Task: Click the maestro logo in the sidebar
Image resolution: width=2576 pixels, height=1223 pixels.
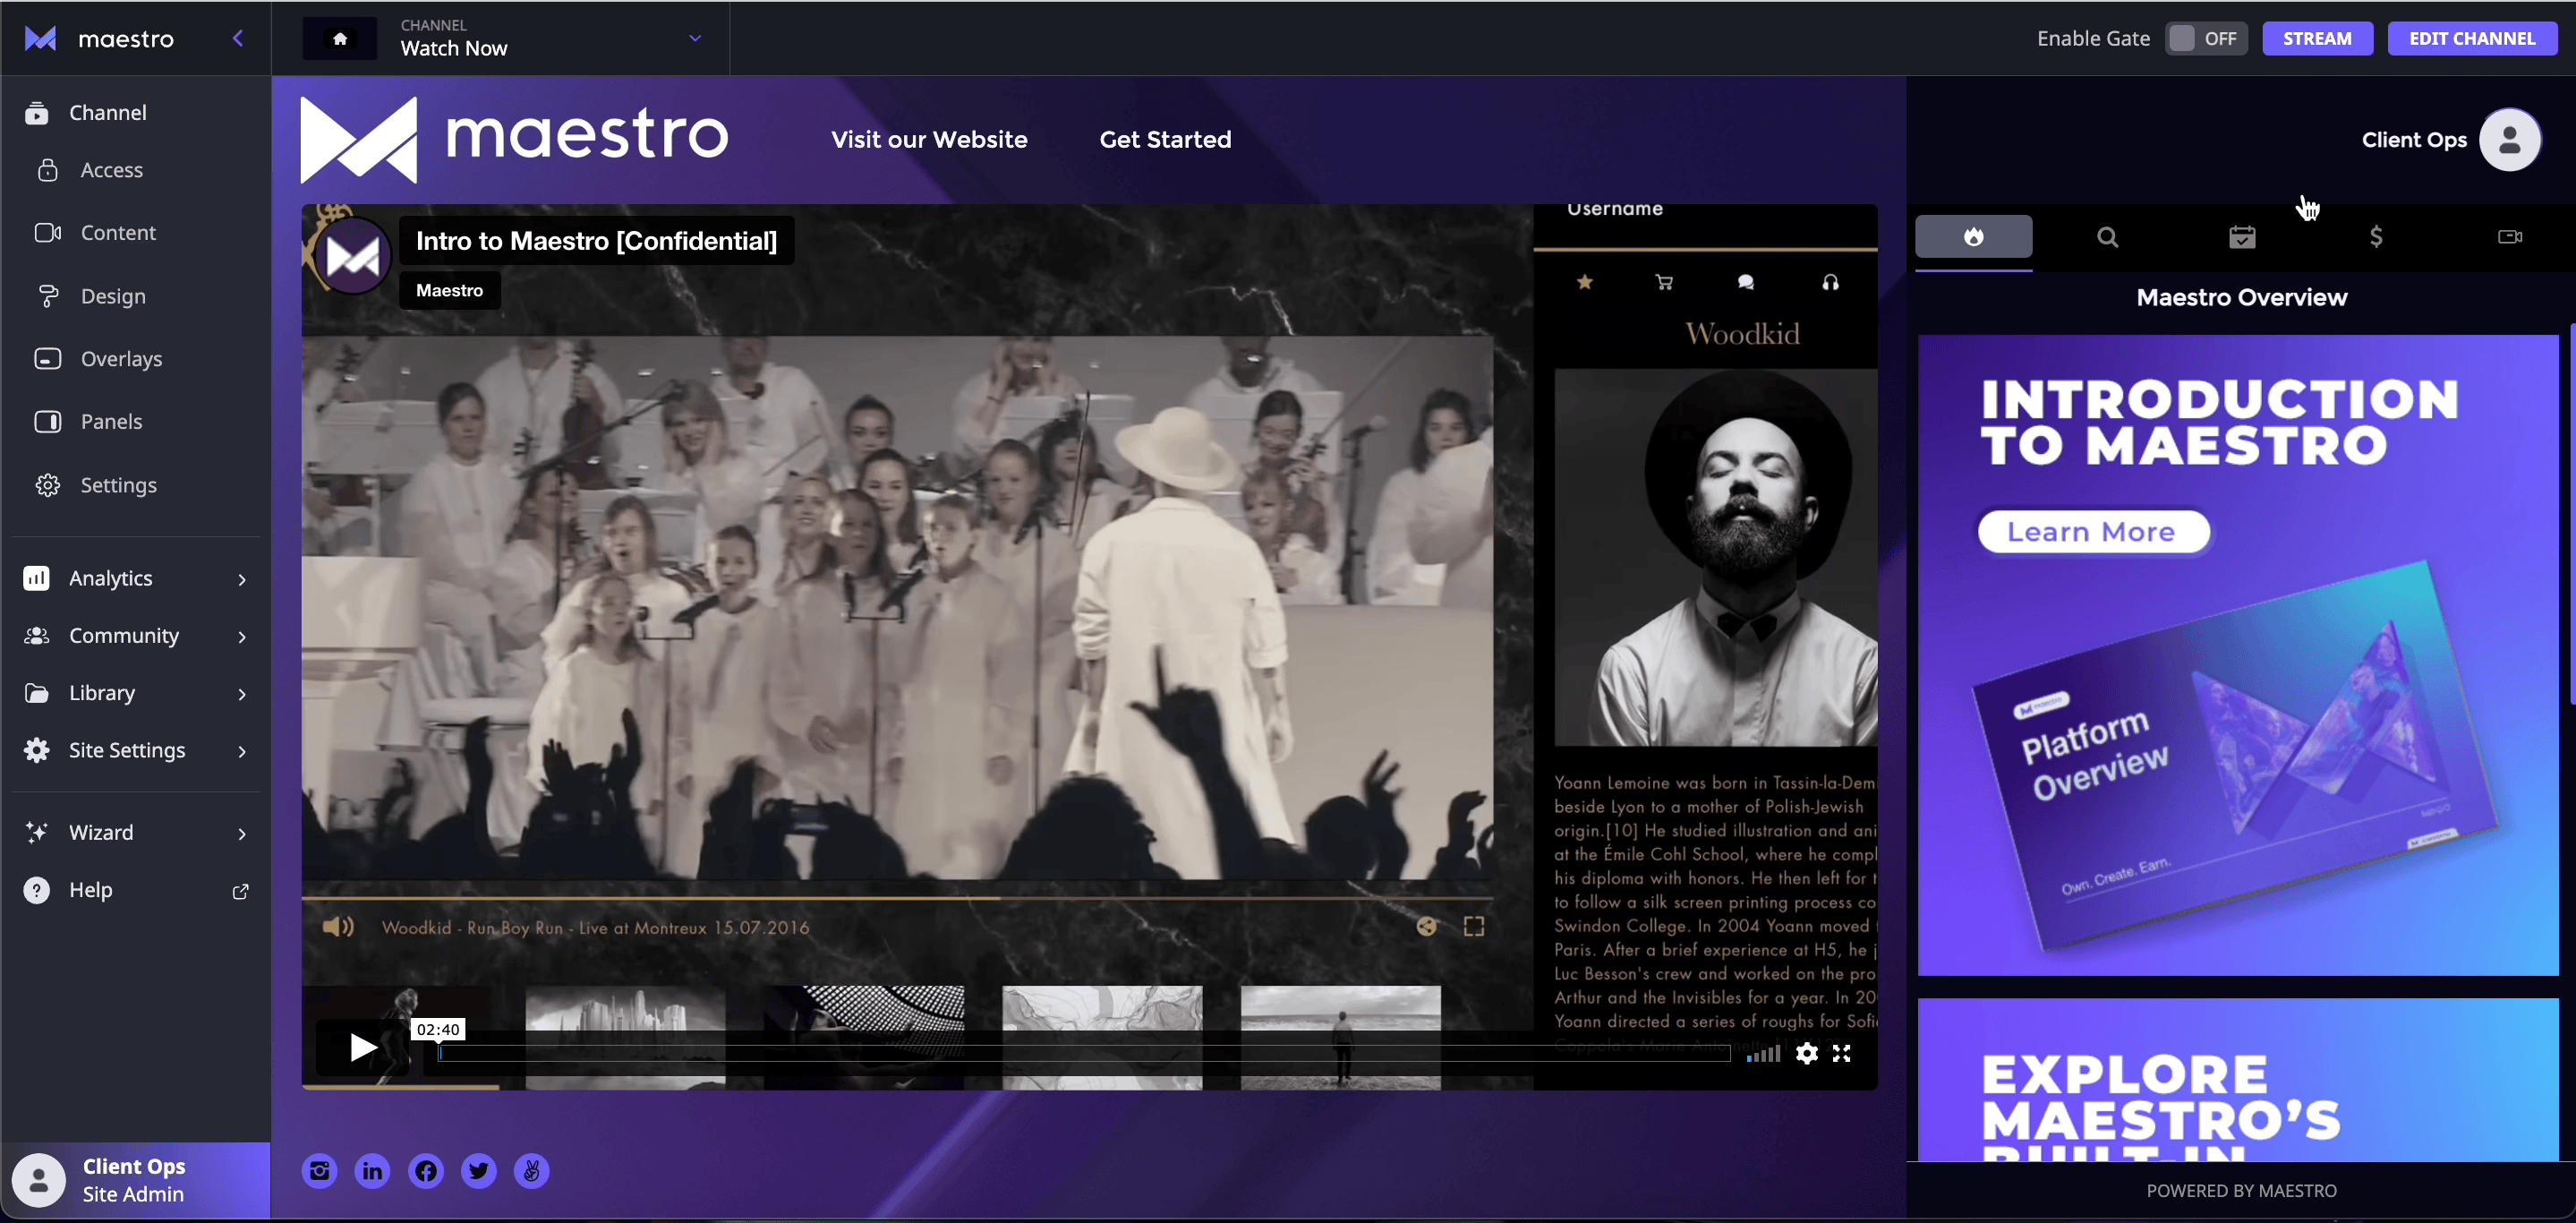Action: tap(99, 38)
